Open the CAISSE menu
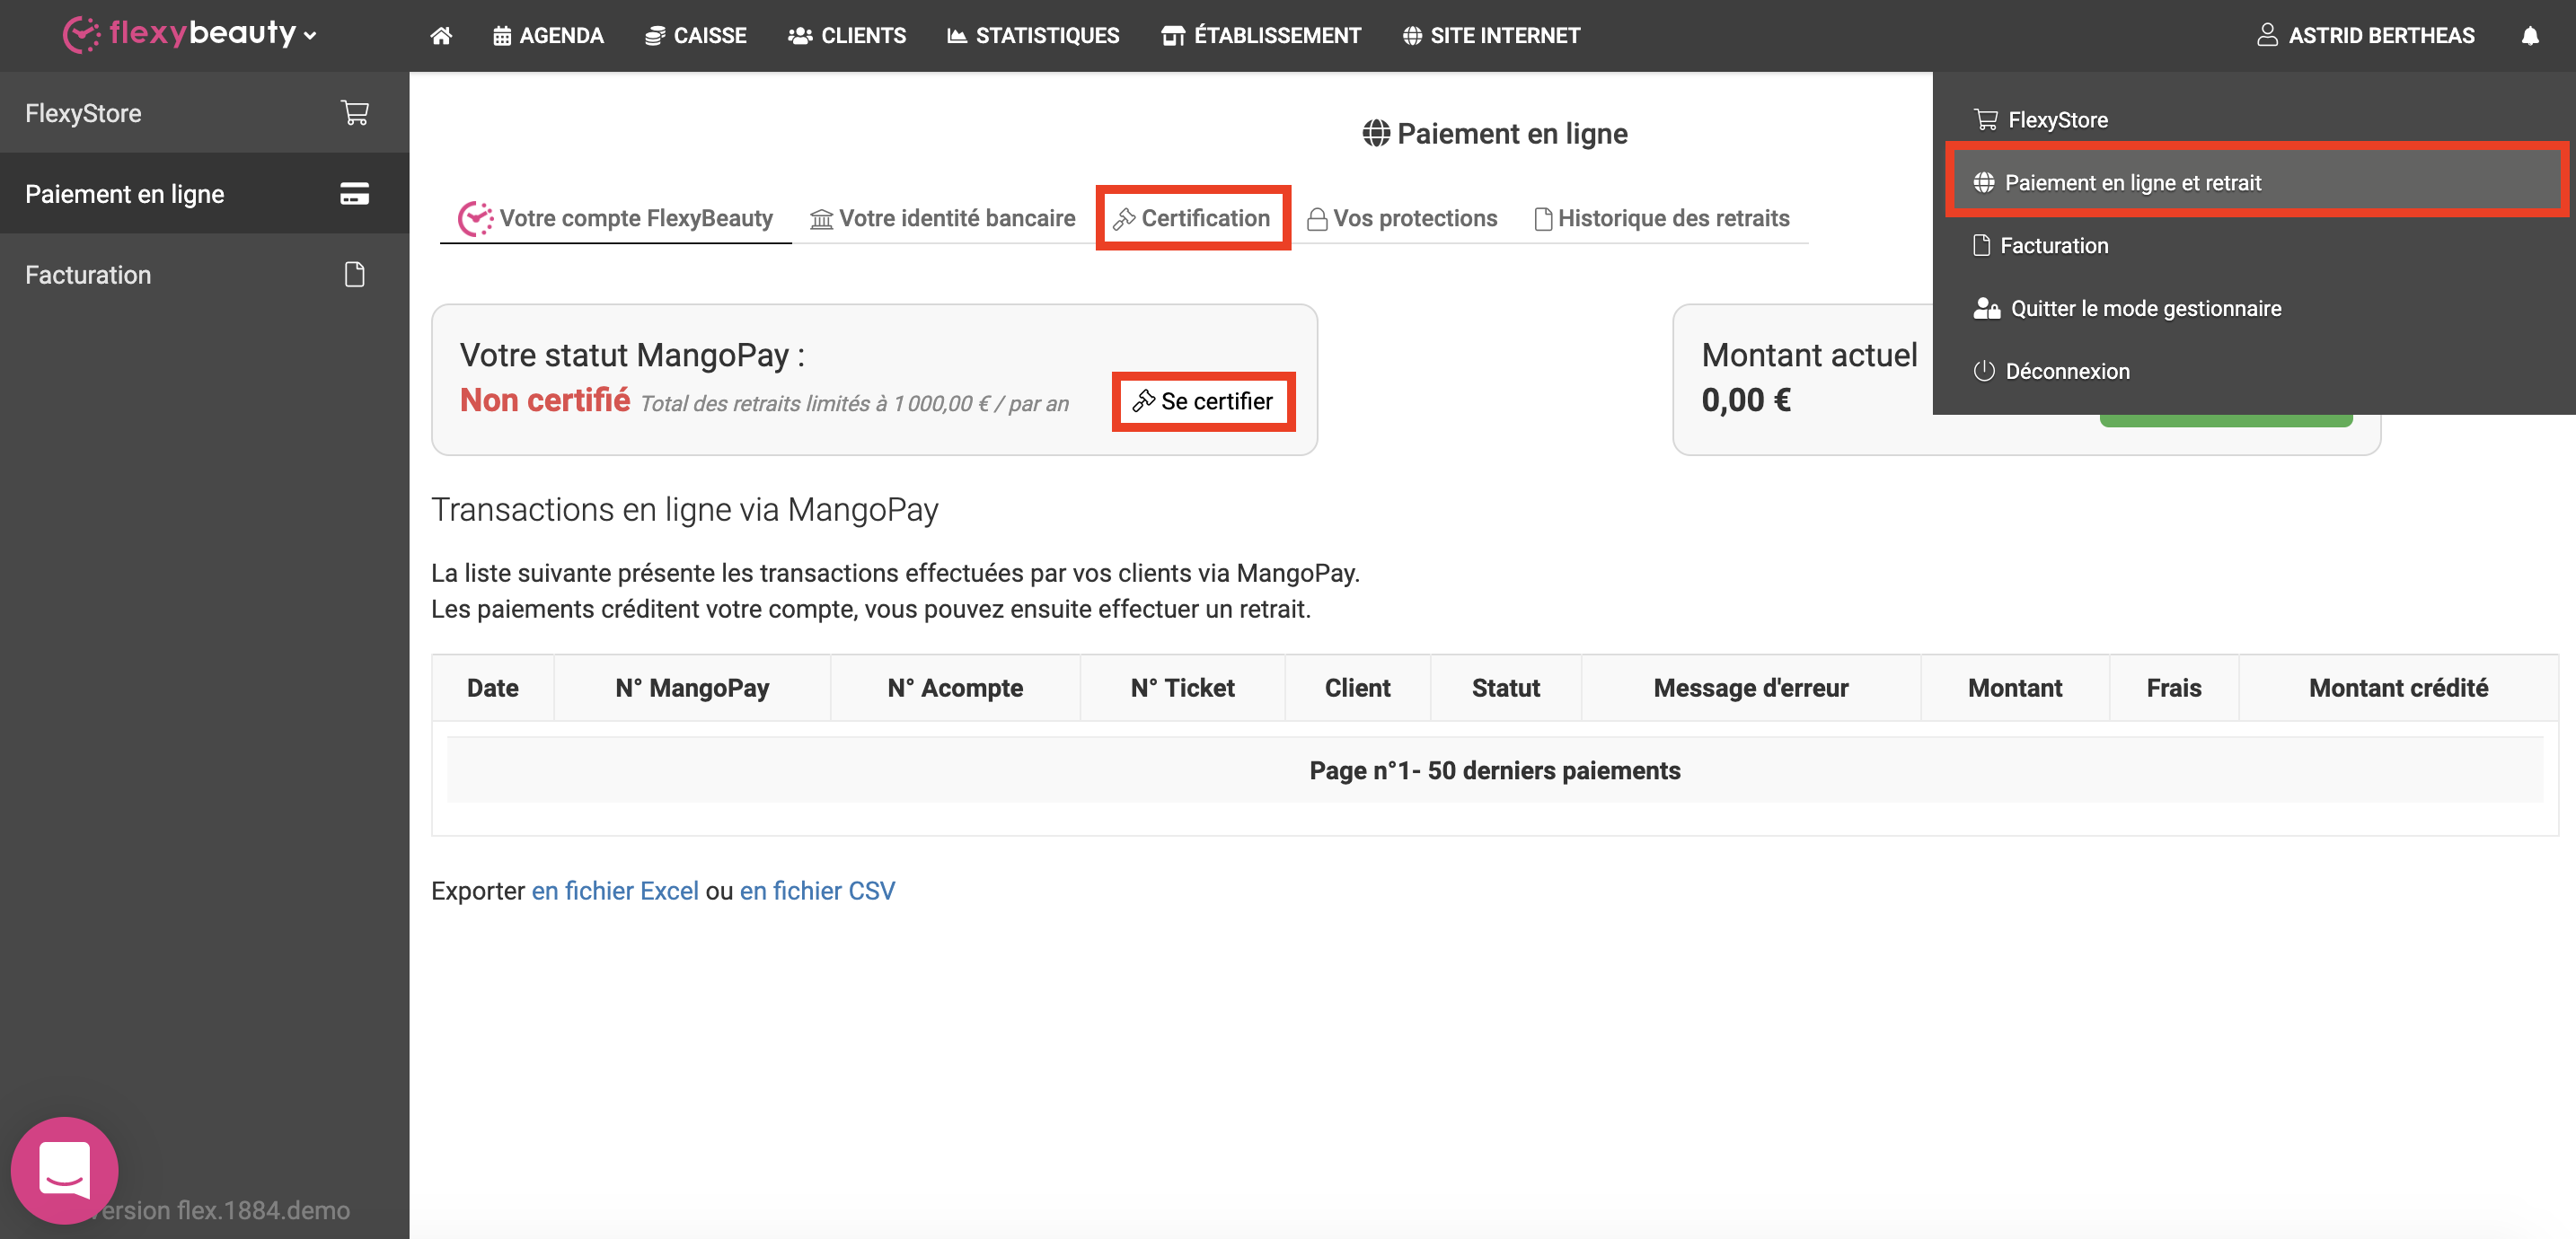The height and width of the screenshot is (1239, 2576). 695,36
